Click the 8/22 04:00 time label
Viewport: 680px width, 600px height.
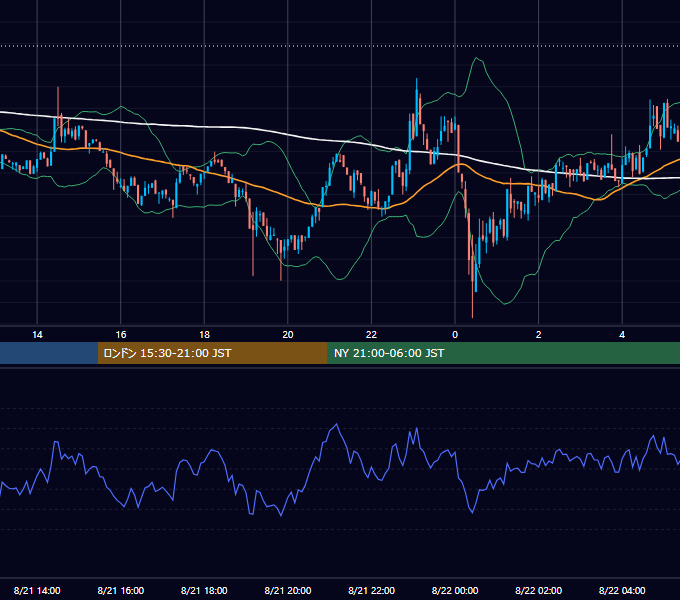622,590
